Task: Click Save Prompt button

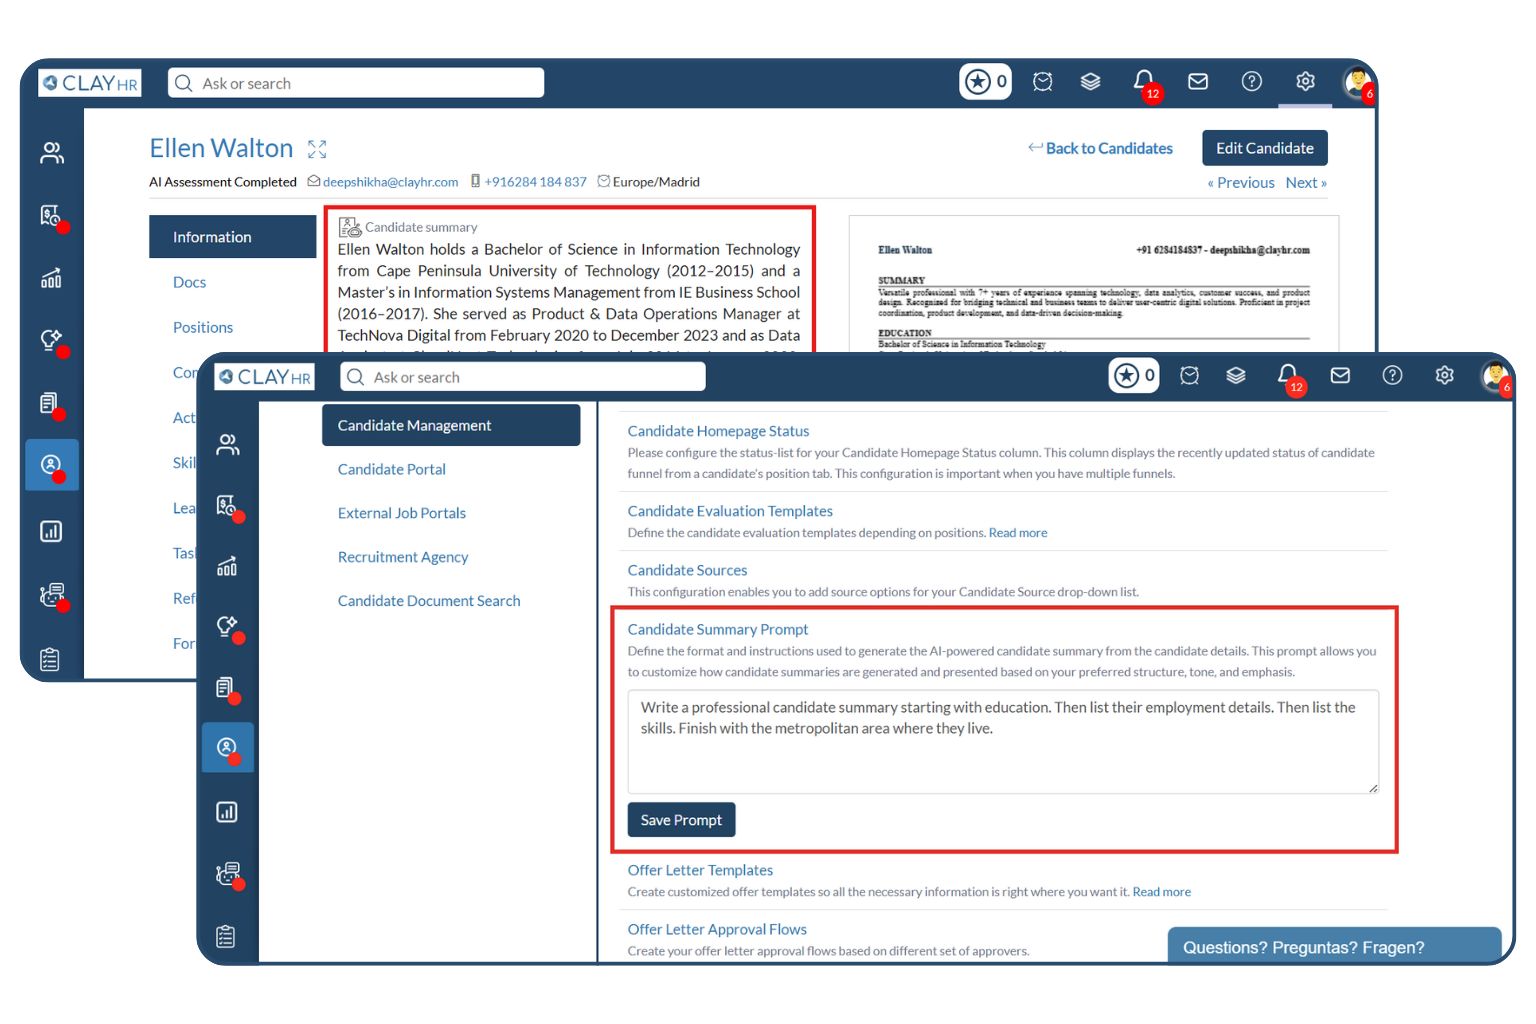Action: click(681, 820)
